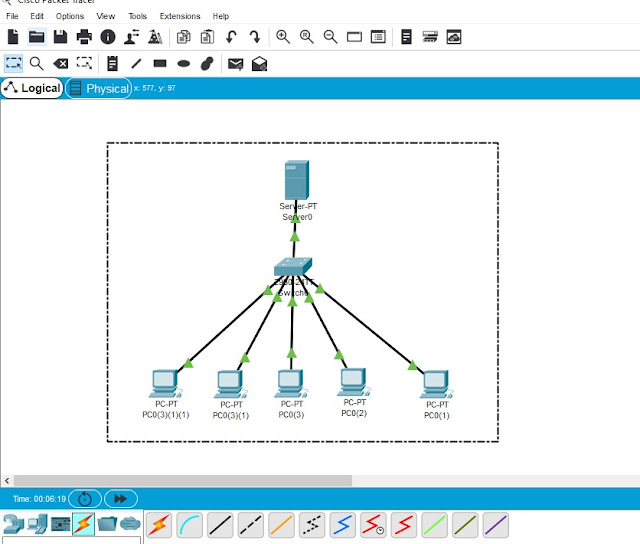
Task: Pick the Serial DCE cable with clock
Action: (373, 525)
